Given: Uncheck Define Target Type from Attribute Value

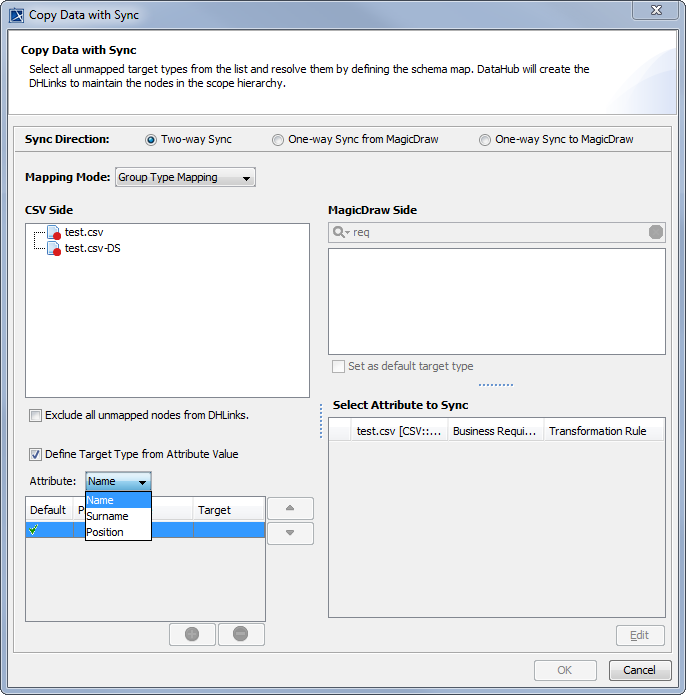Looking at the screenshot, I should [35, 454].
